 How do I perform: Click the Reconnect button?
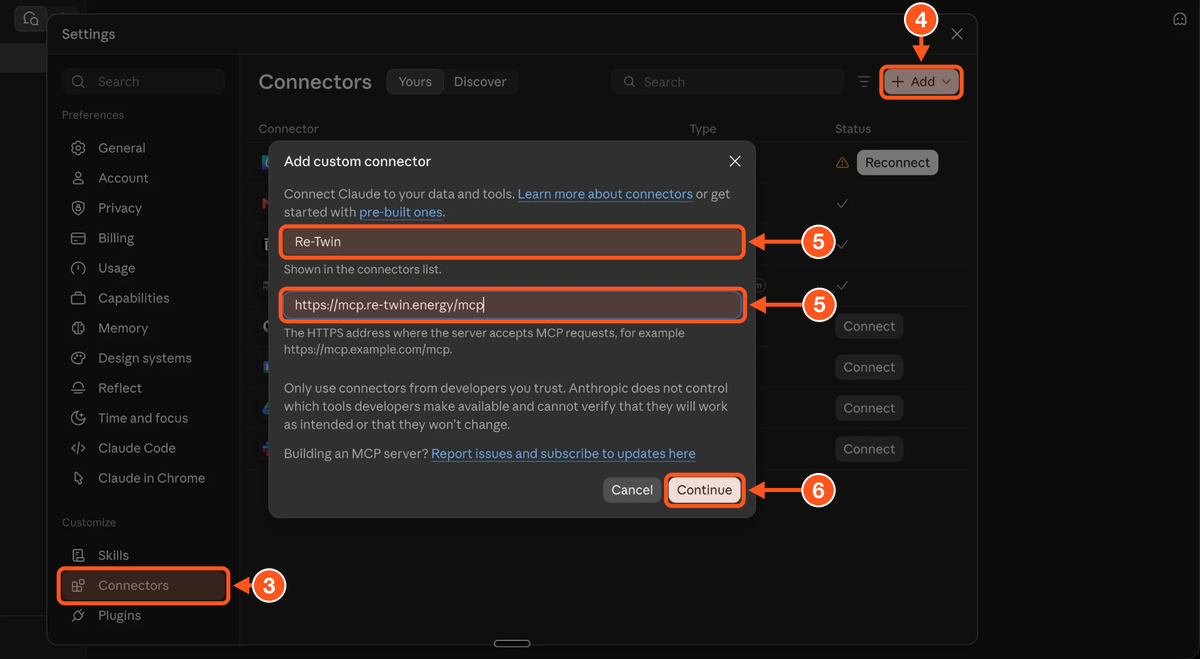point(897,163)
